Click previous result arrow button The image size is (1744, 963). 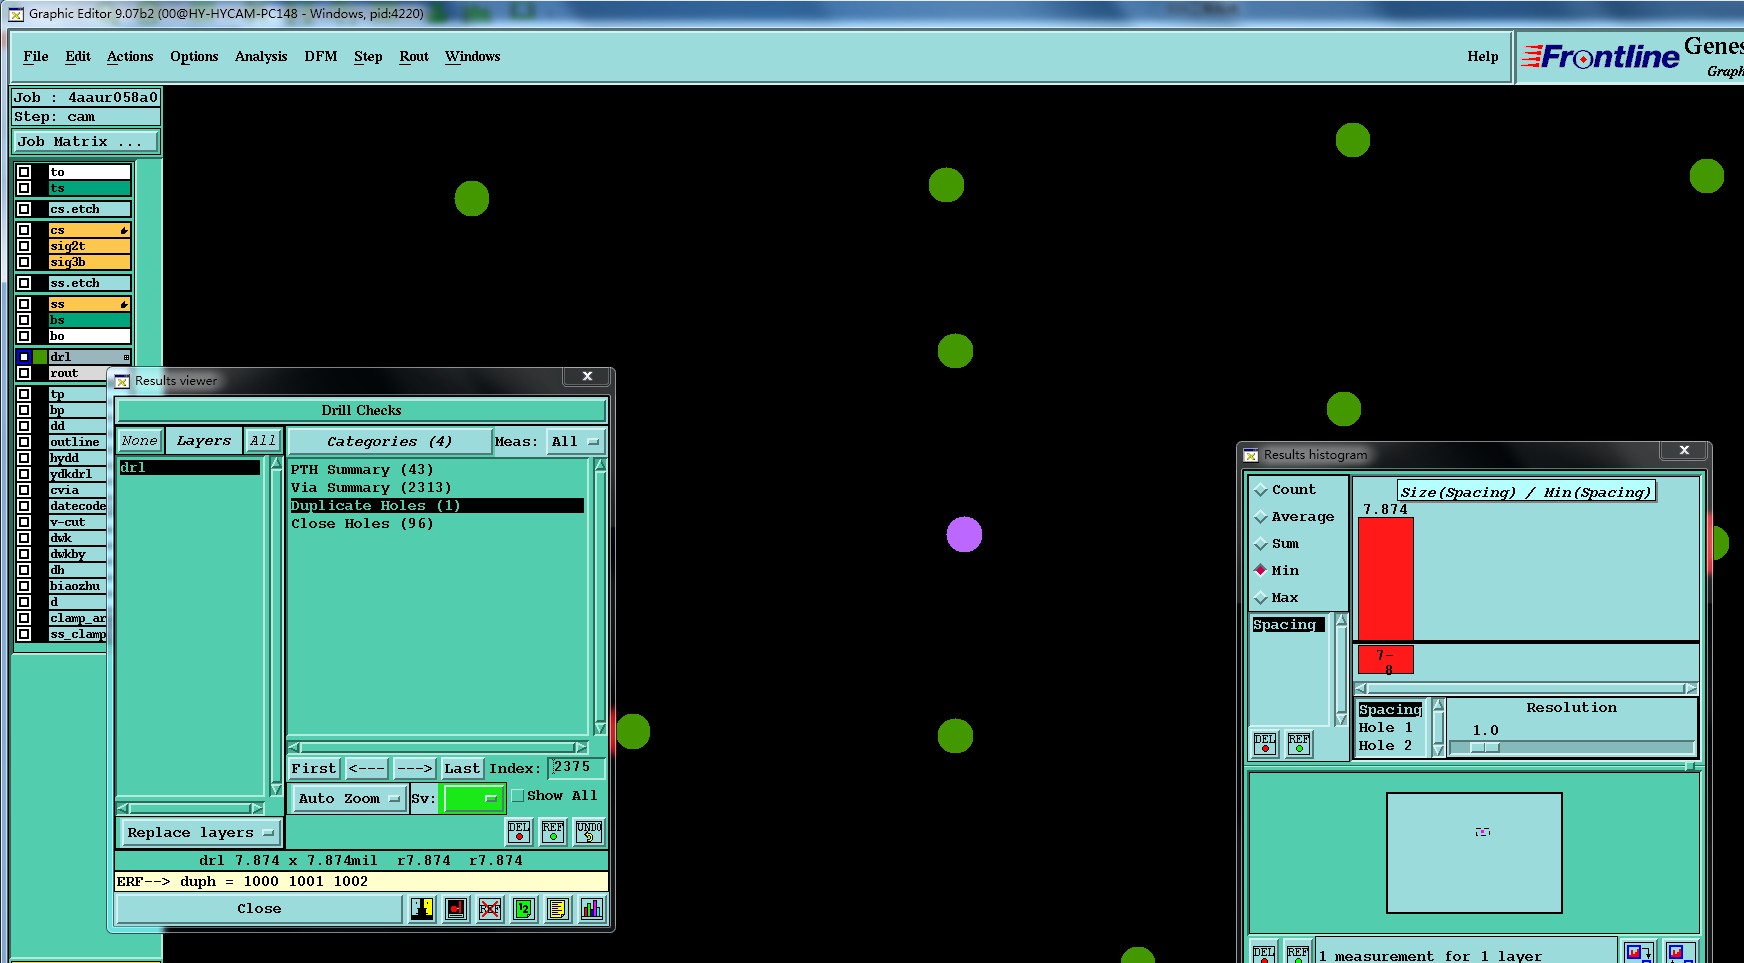tap(366, 768)
